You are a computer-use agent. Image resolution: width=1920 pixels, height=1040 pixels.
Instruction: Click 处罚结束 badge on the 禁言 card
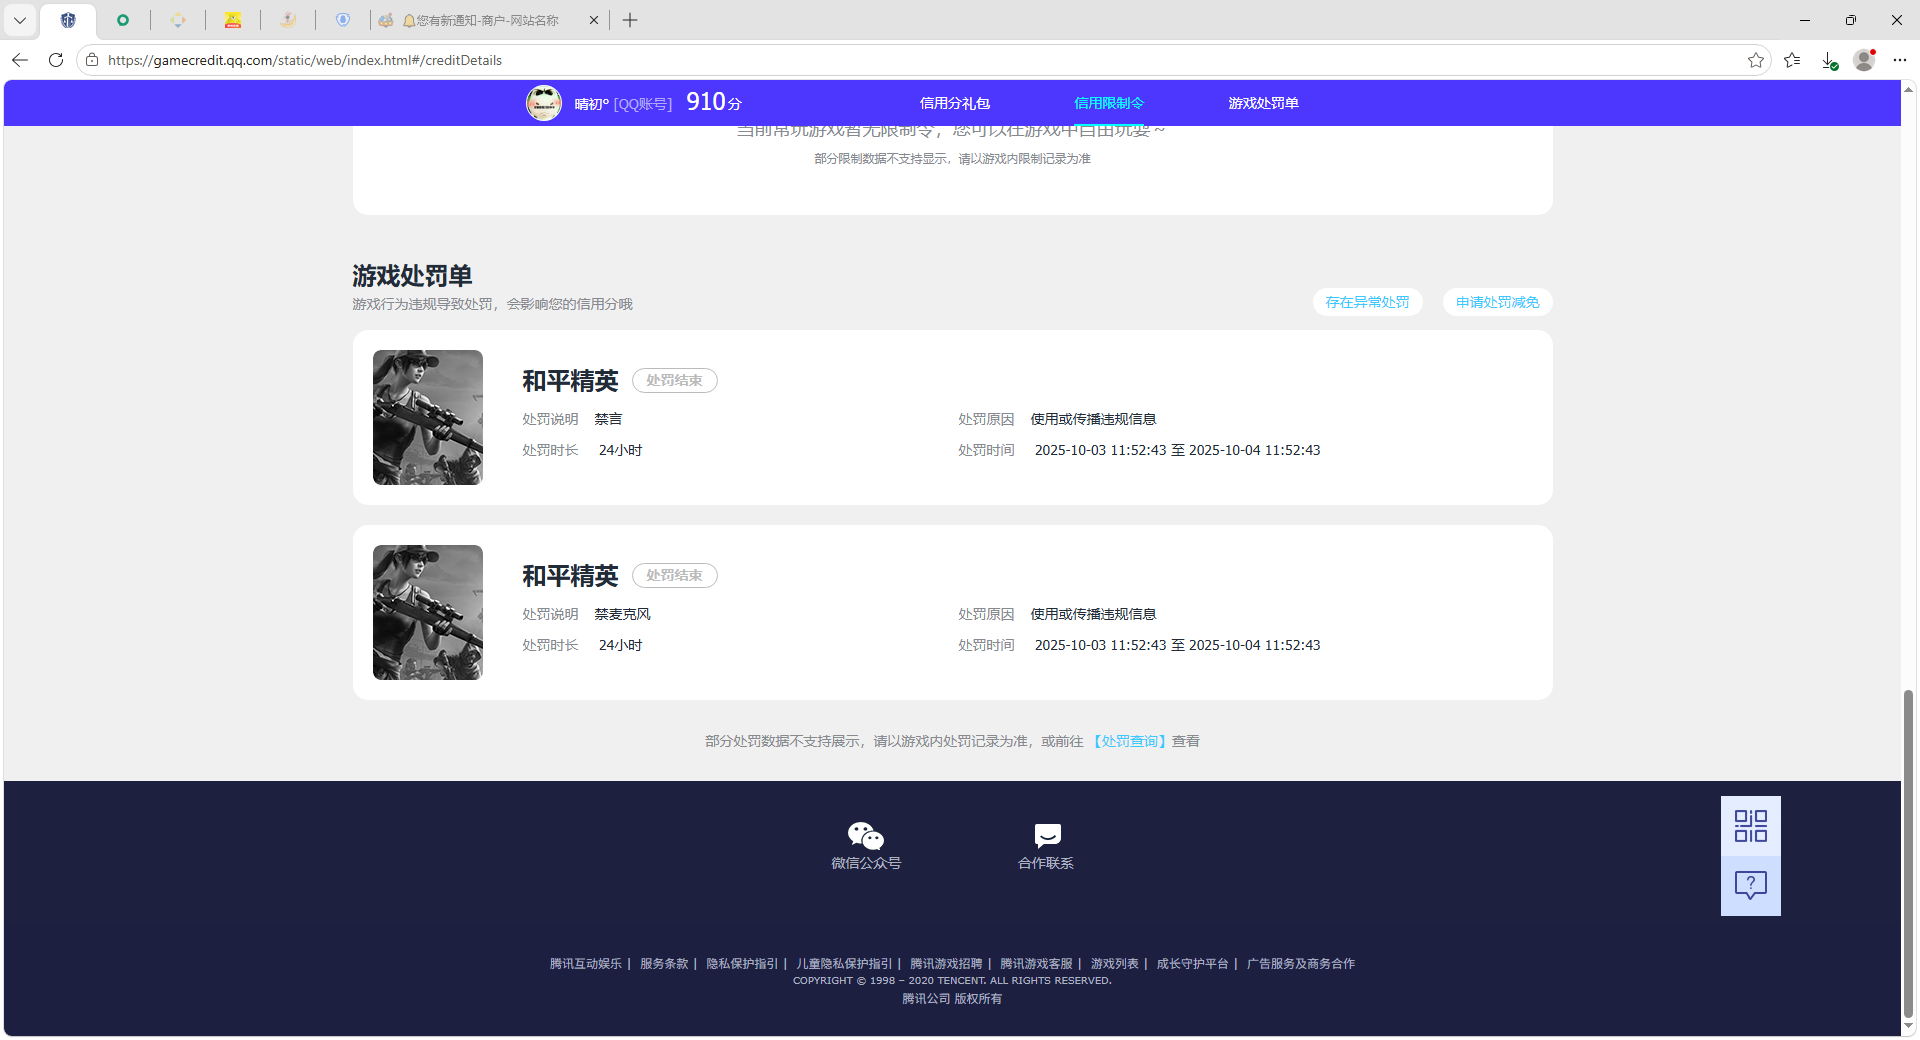point(674,380)
